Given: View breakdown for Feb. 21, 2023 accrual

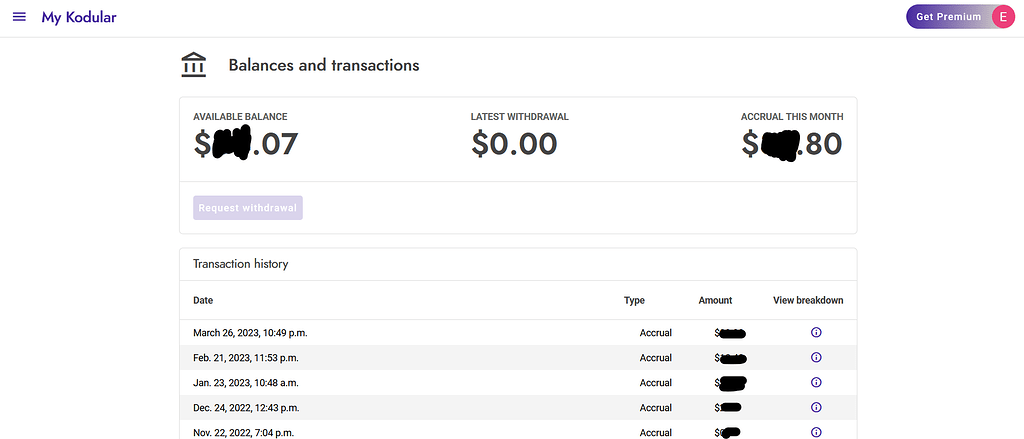Looking at the screenshot, I should click(x=816, y=357).
